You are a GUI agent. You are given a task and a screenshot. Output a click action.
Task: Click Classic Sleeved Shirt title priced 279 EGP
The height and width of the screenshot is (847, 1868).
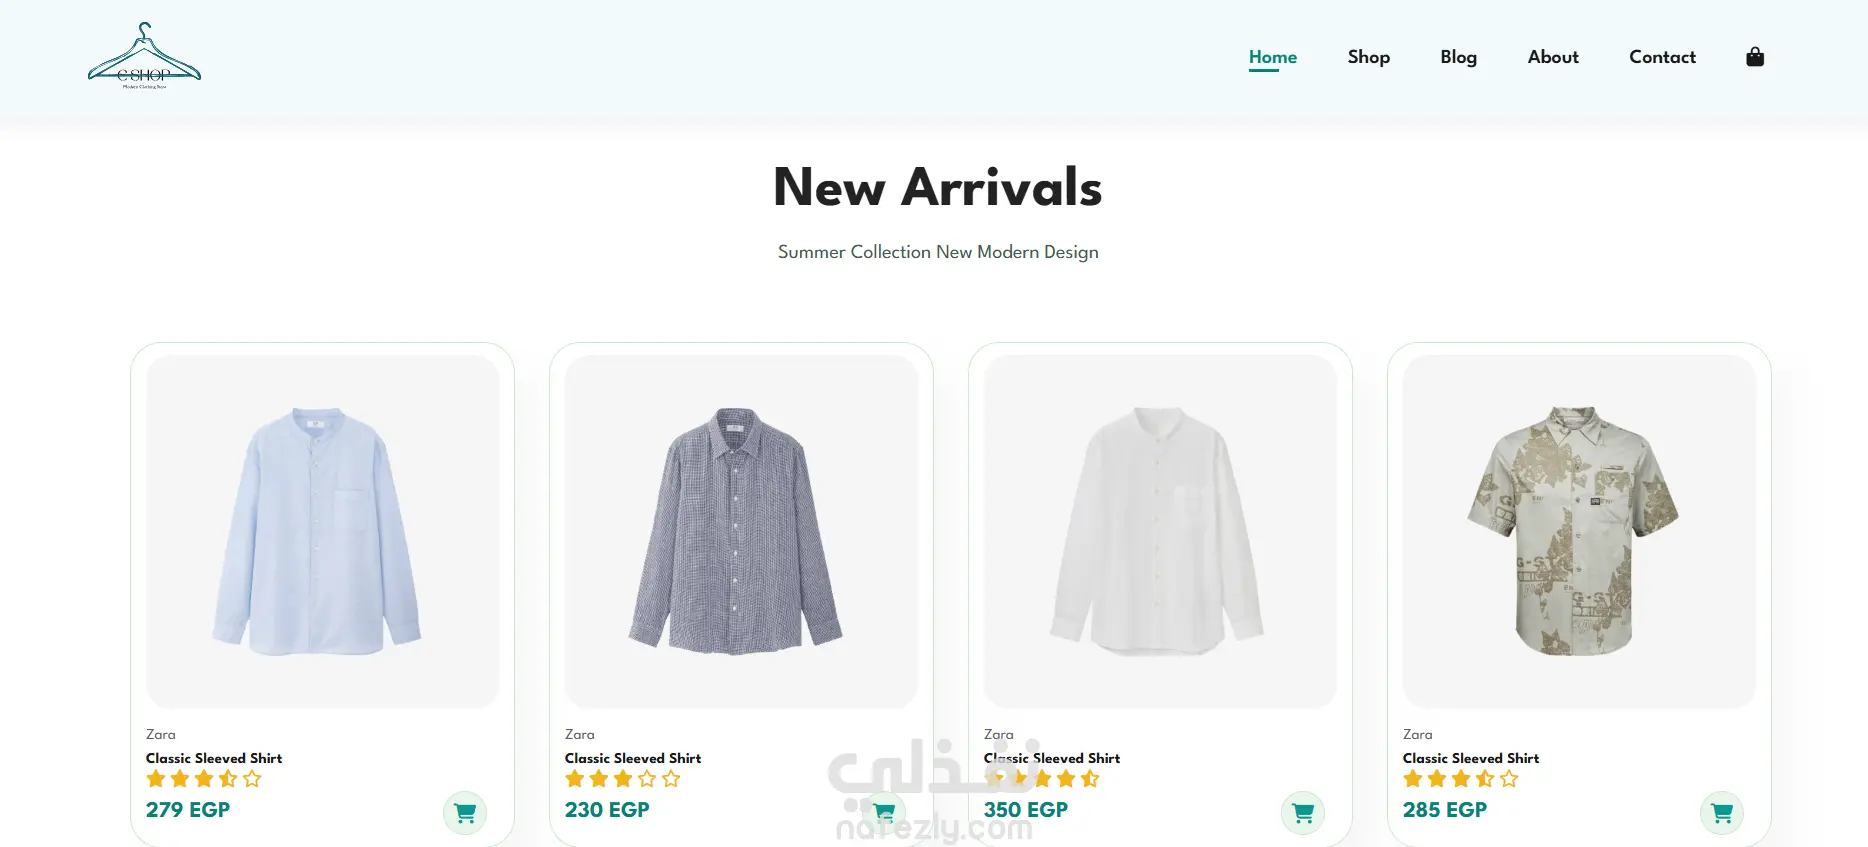point(214,758)
